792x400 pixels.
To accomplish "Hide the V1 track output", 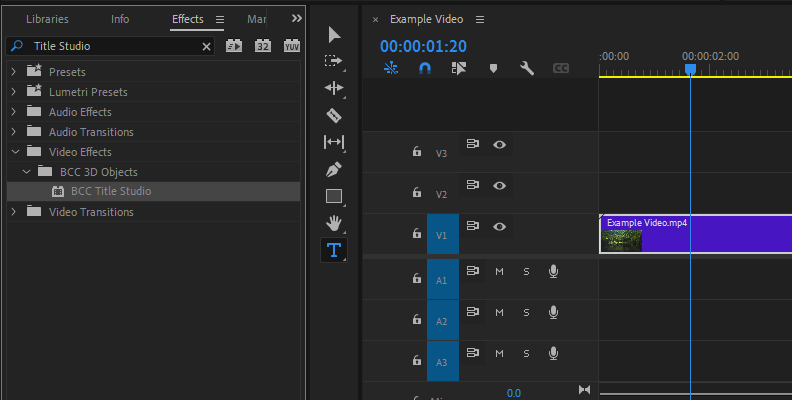I will point(499,226).
